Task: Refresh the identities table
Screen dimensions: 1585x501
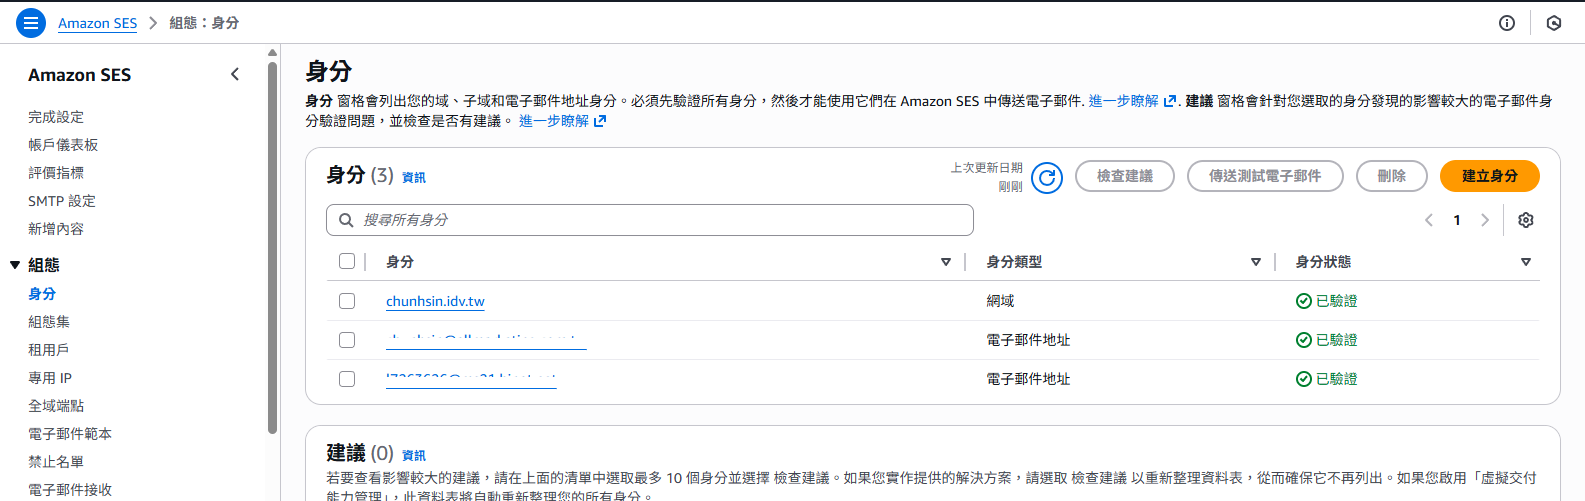Action: (x=1047, y=177)
